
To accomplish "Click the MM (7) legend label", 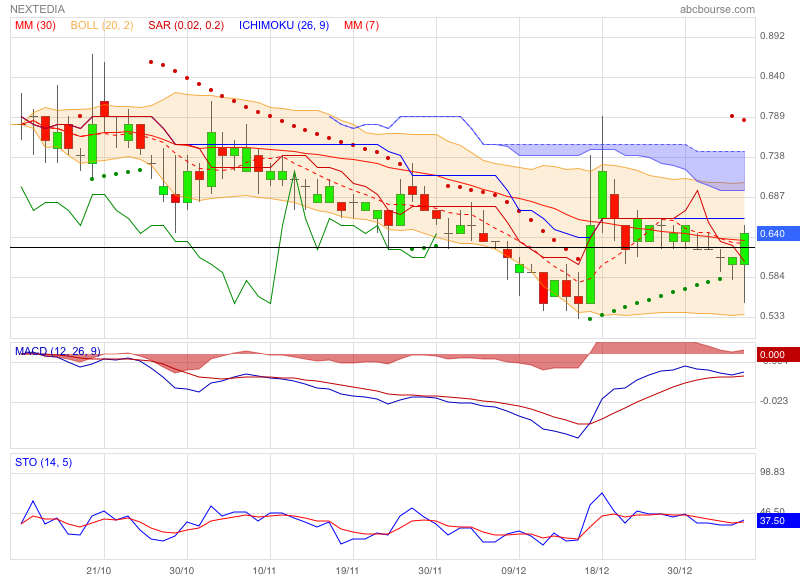I will point(361,25).
